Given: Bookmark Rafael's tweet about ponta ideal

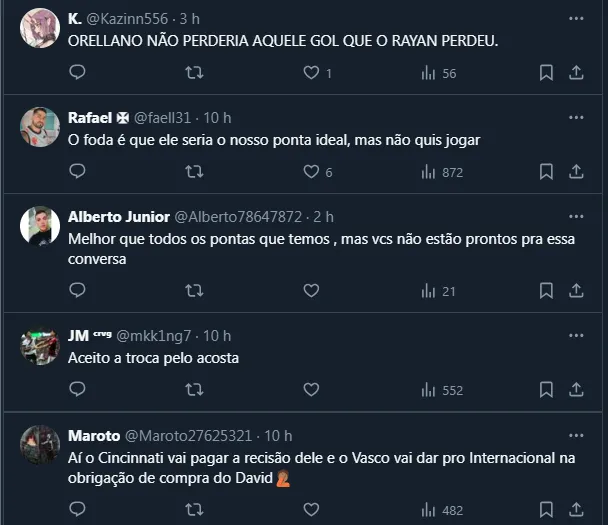Looking at the screenshot, I should pyautogui.click(x=546, y=172).
